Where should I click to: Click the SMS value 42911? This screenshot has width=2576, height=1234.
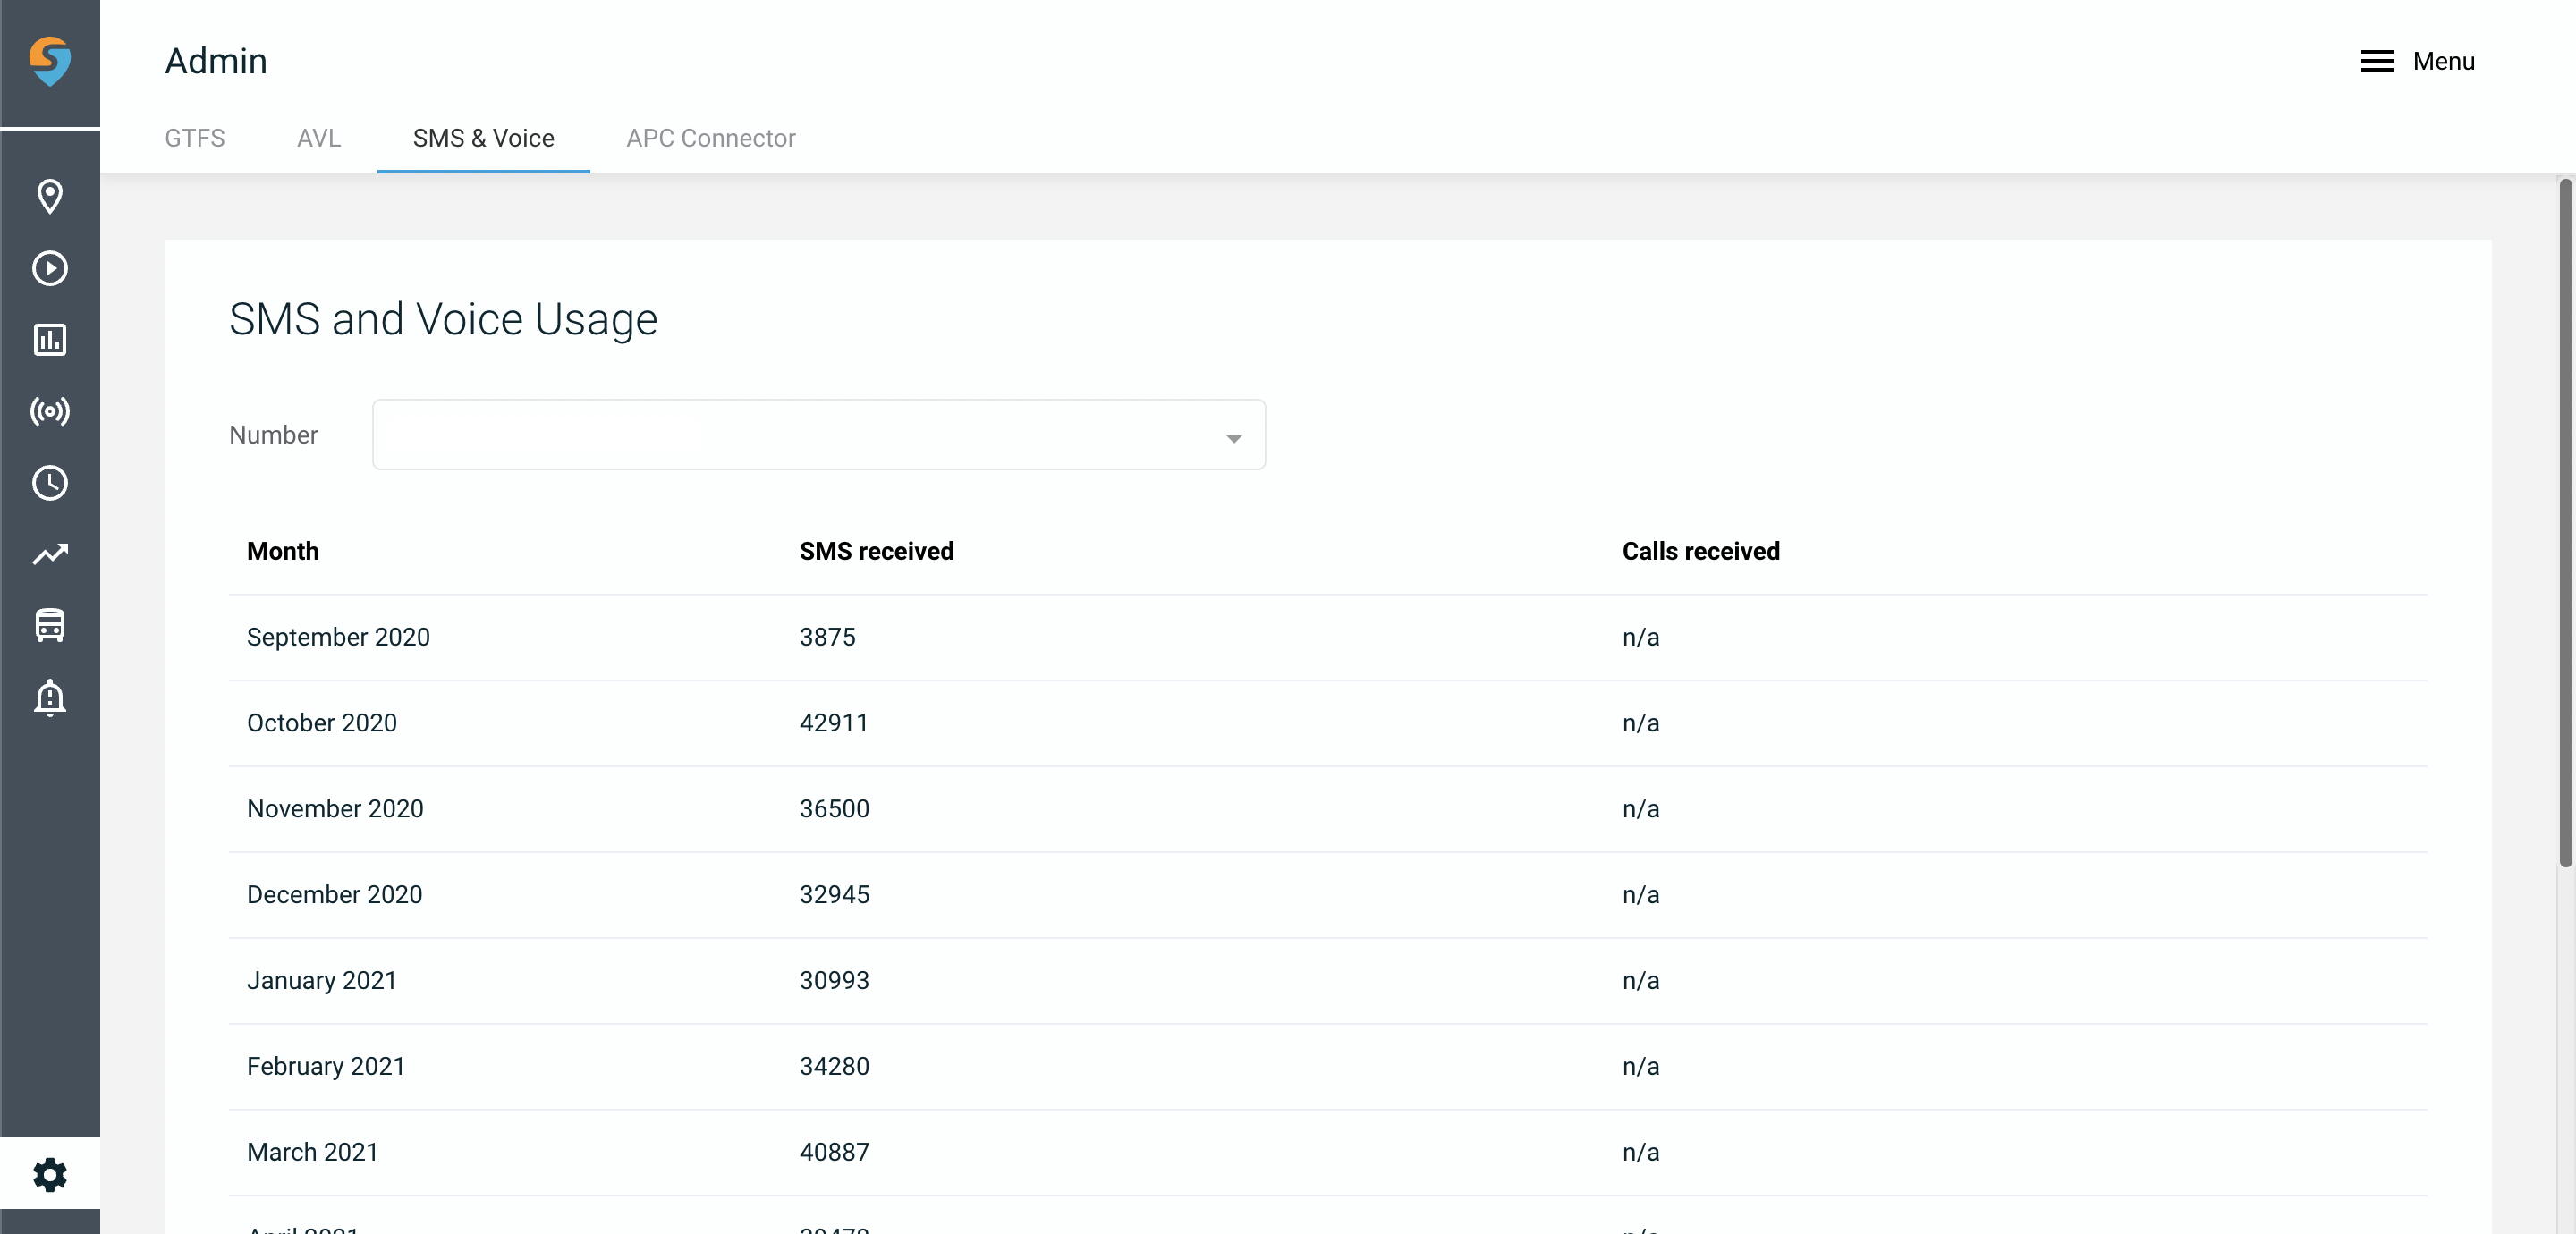coord(833,723)
